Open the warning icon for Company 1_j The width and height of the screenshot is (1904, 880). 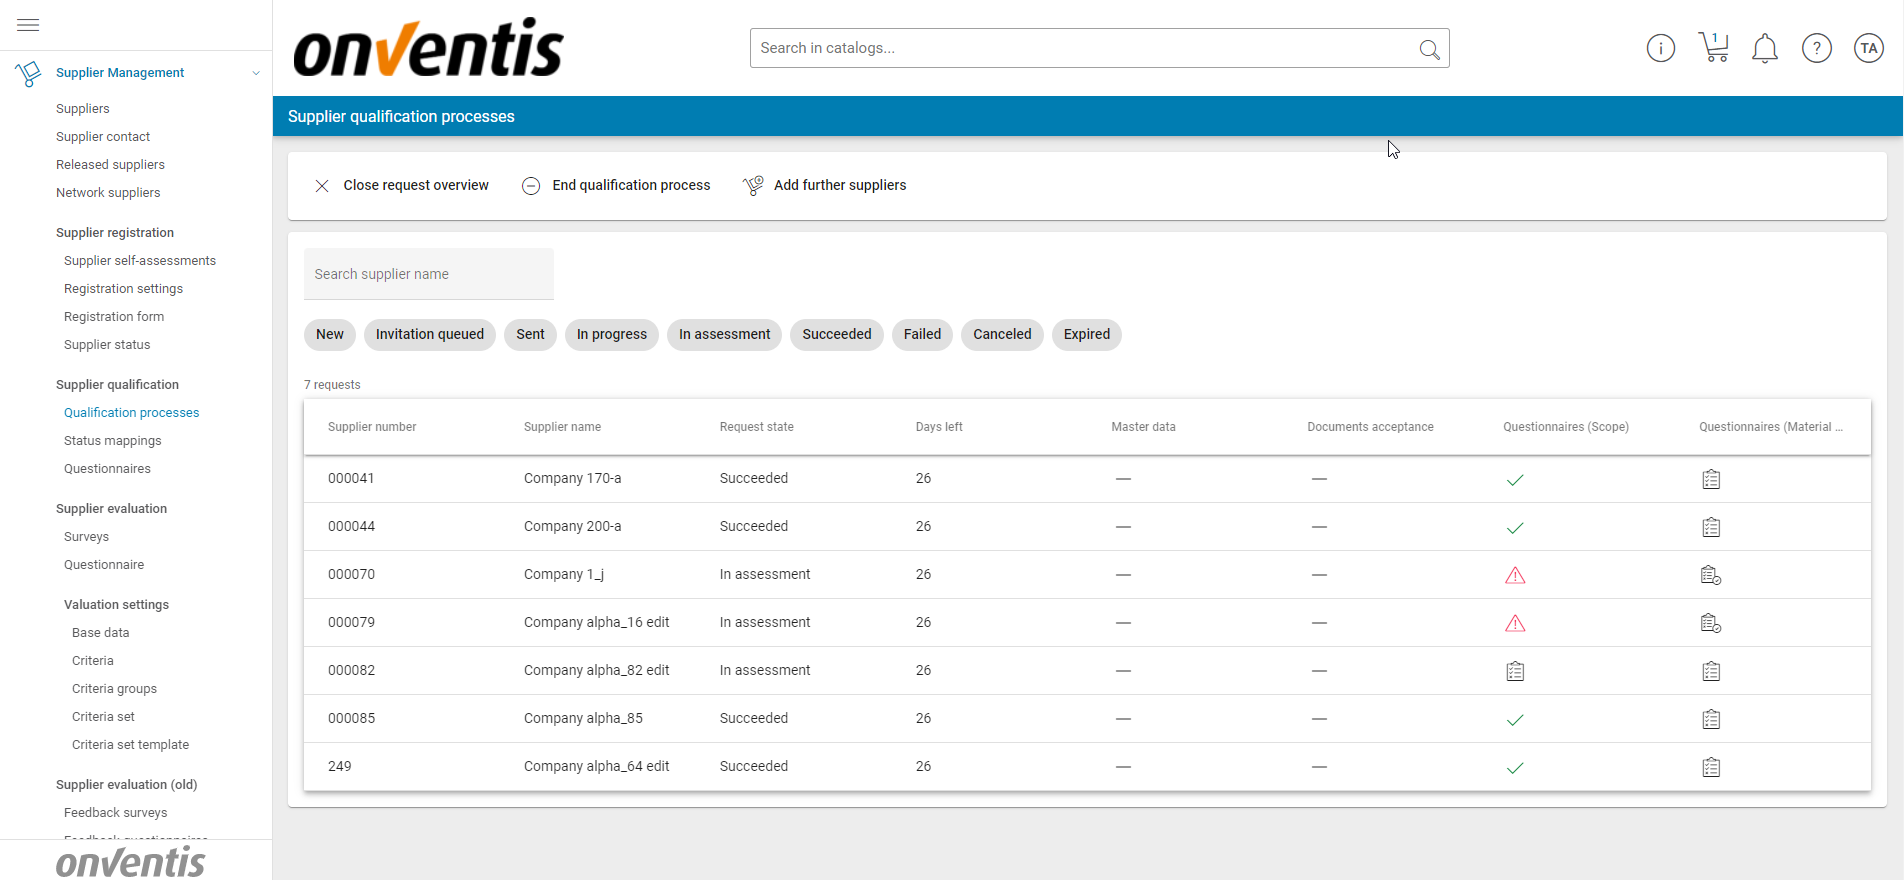[1515, 575]
